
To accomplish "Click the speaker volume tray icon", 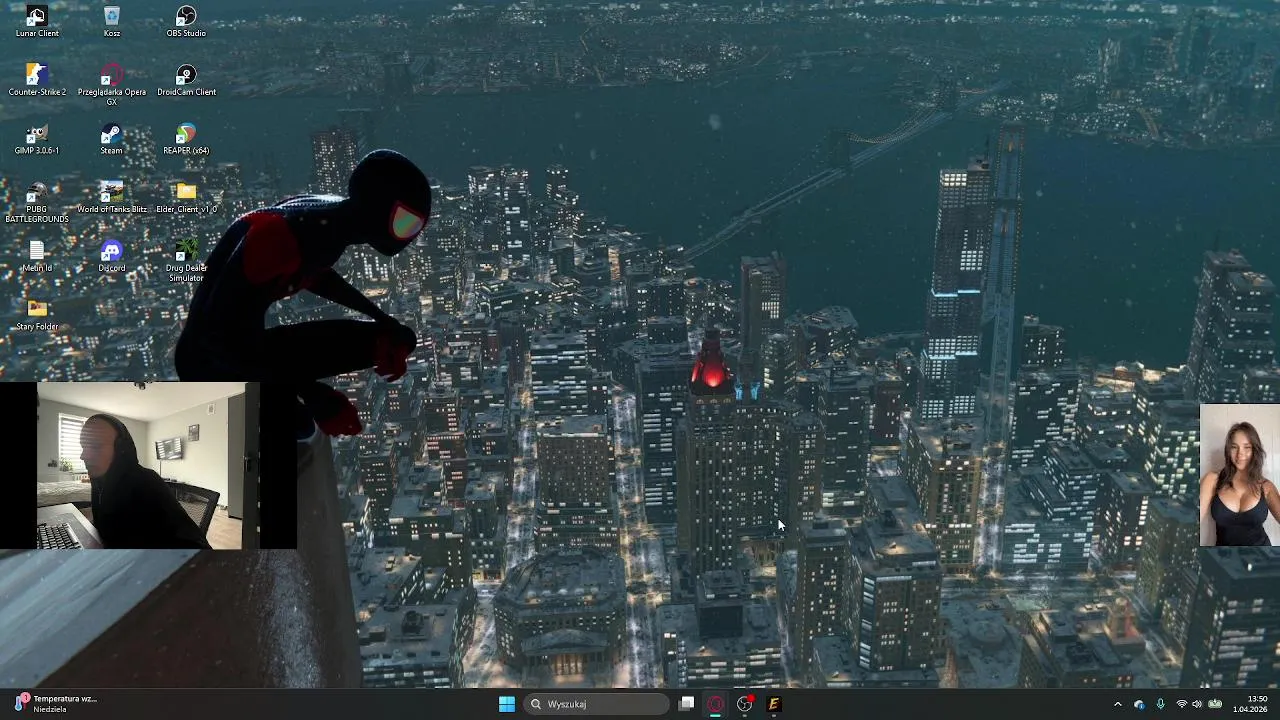I will pyautogui.click(x=1197, y=704).
